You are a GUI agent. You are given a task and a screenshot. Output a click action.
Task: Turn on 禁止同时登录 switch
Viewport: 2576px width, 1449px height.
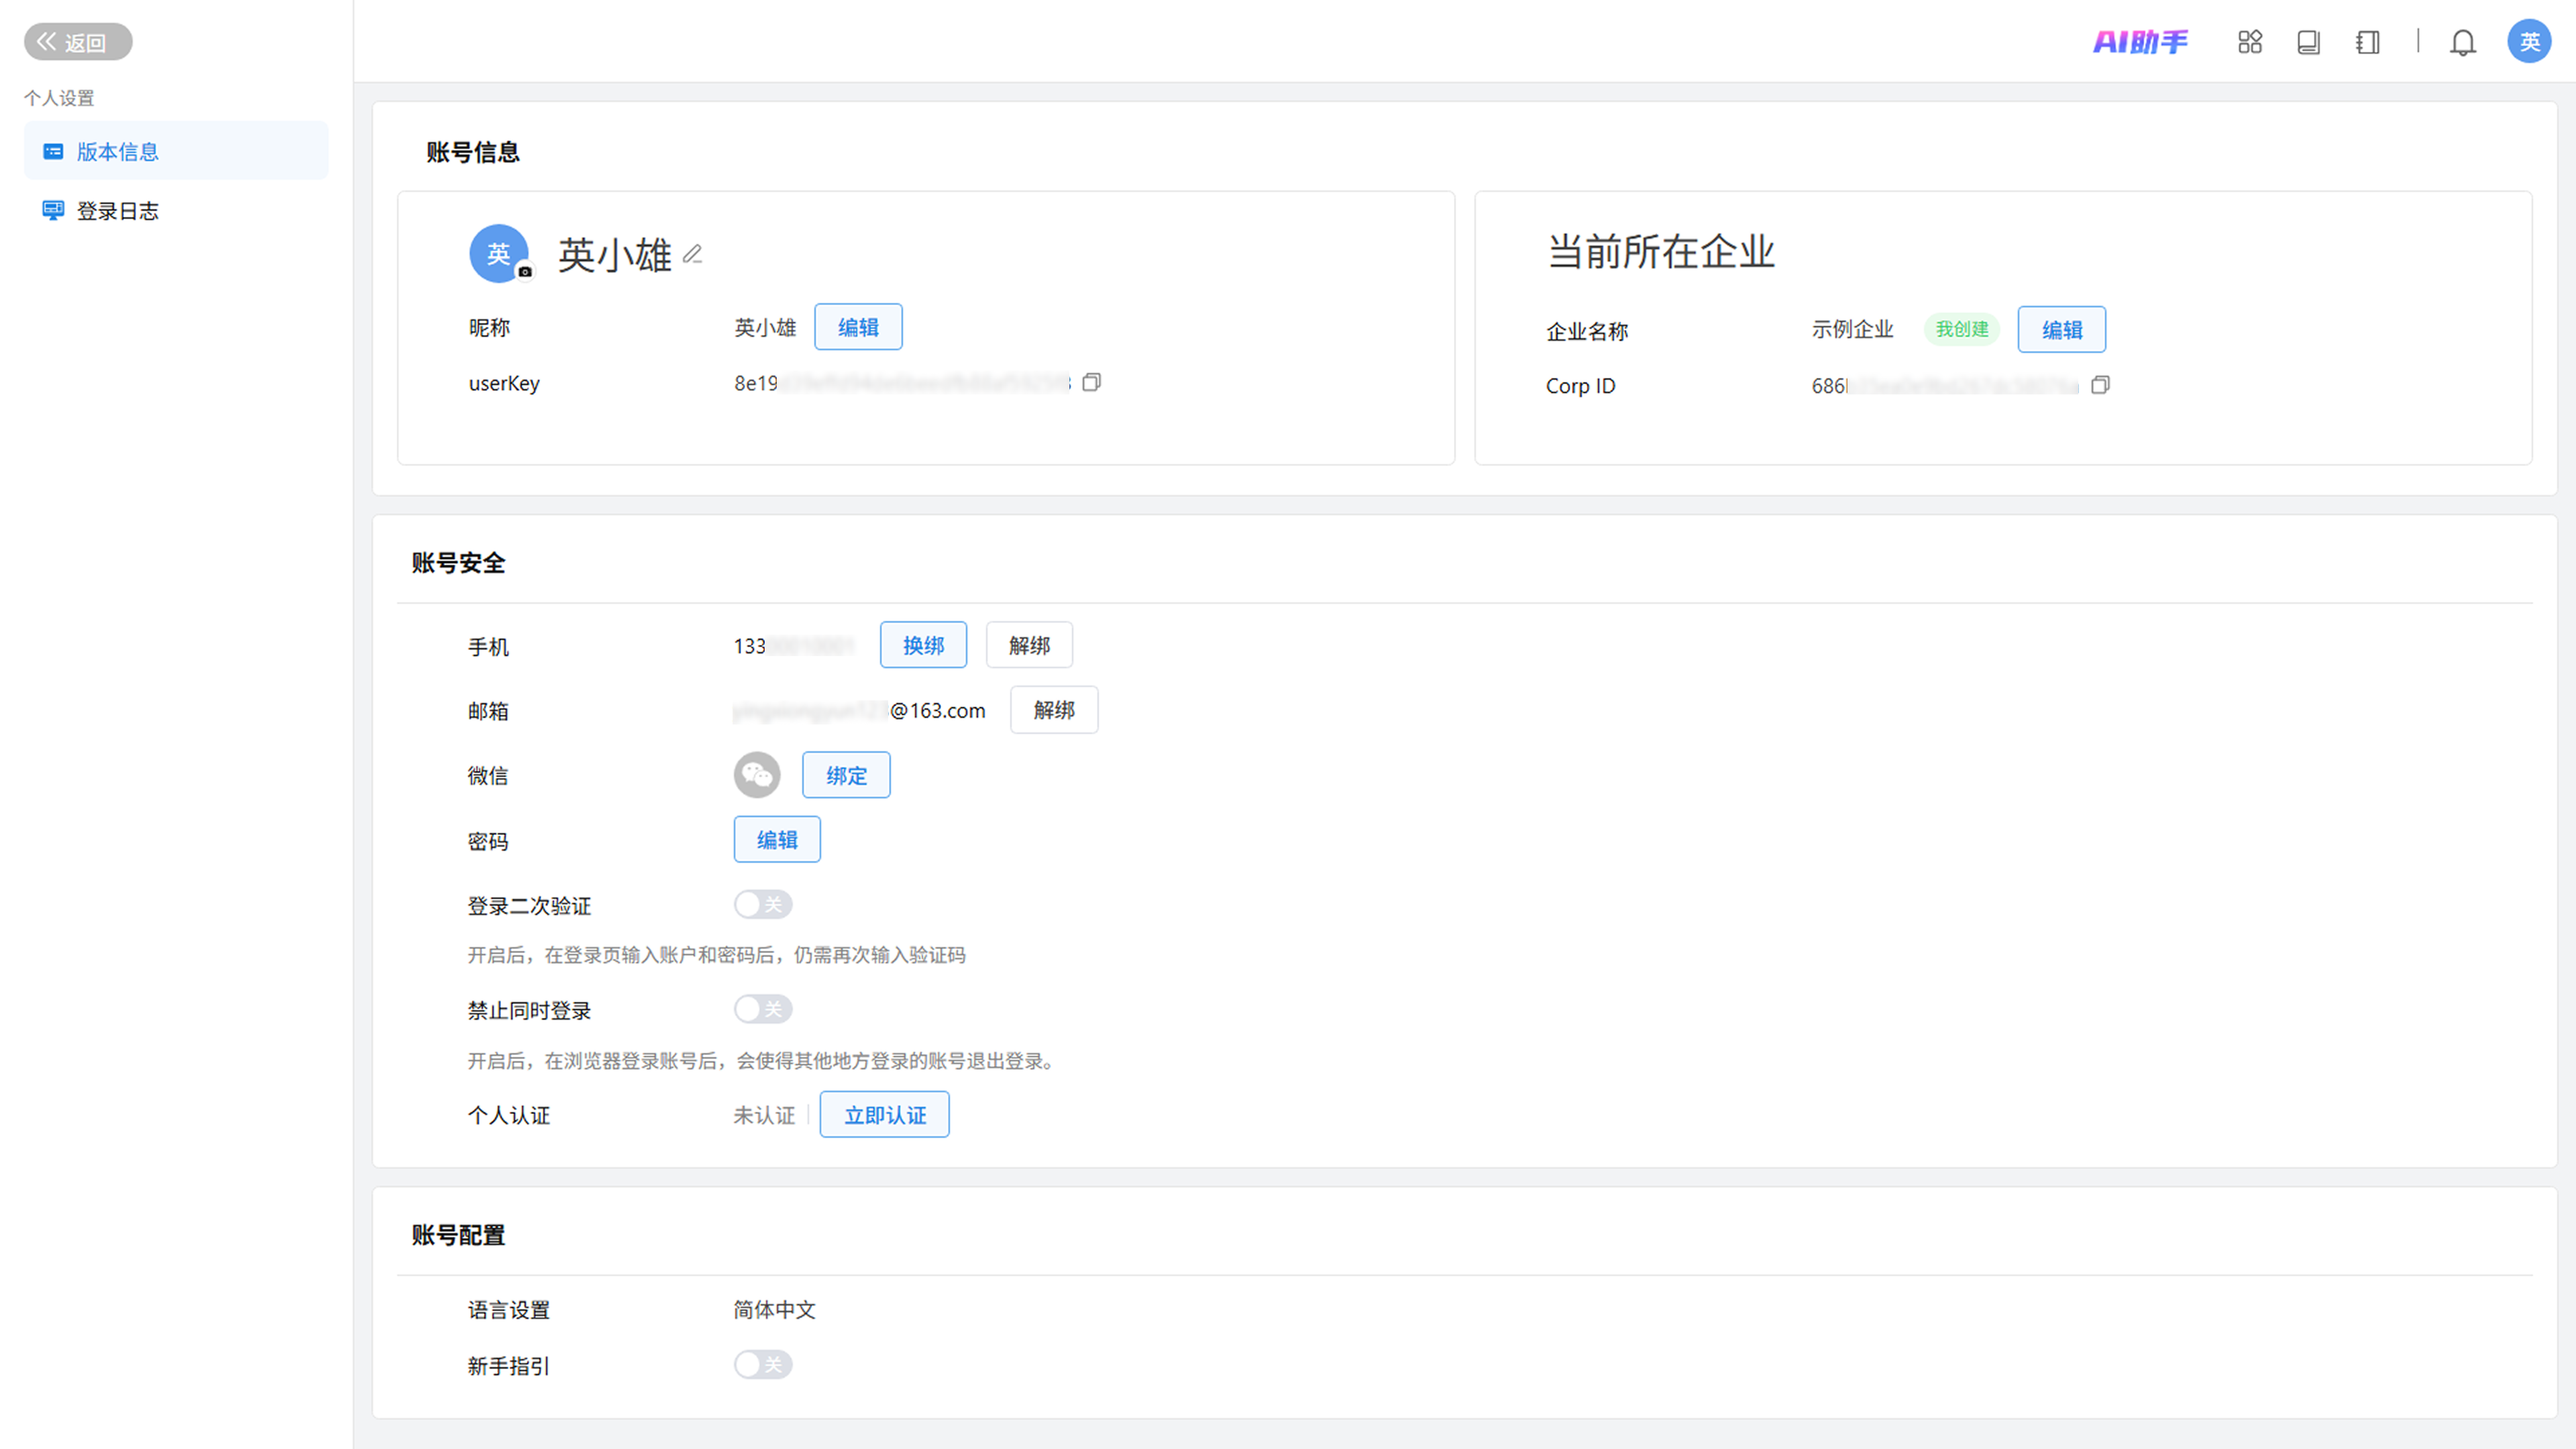(763, 1009)
